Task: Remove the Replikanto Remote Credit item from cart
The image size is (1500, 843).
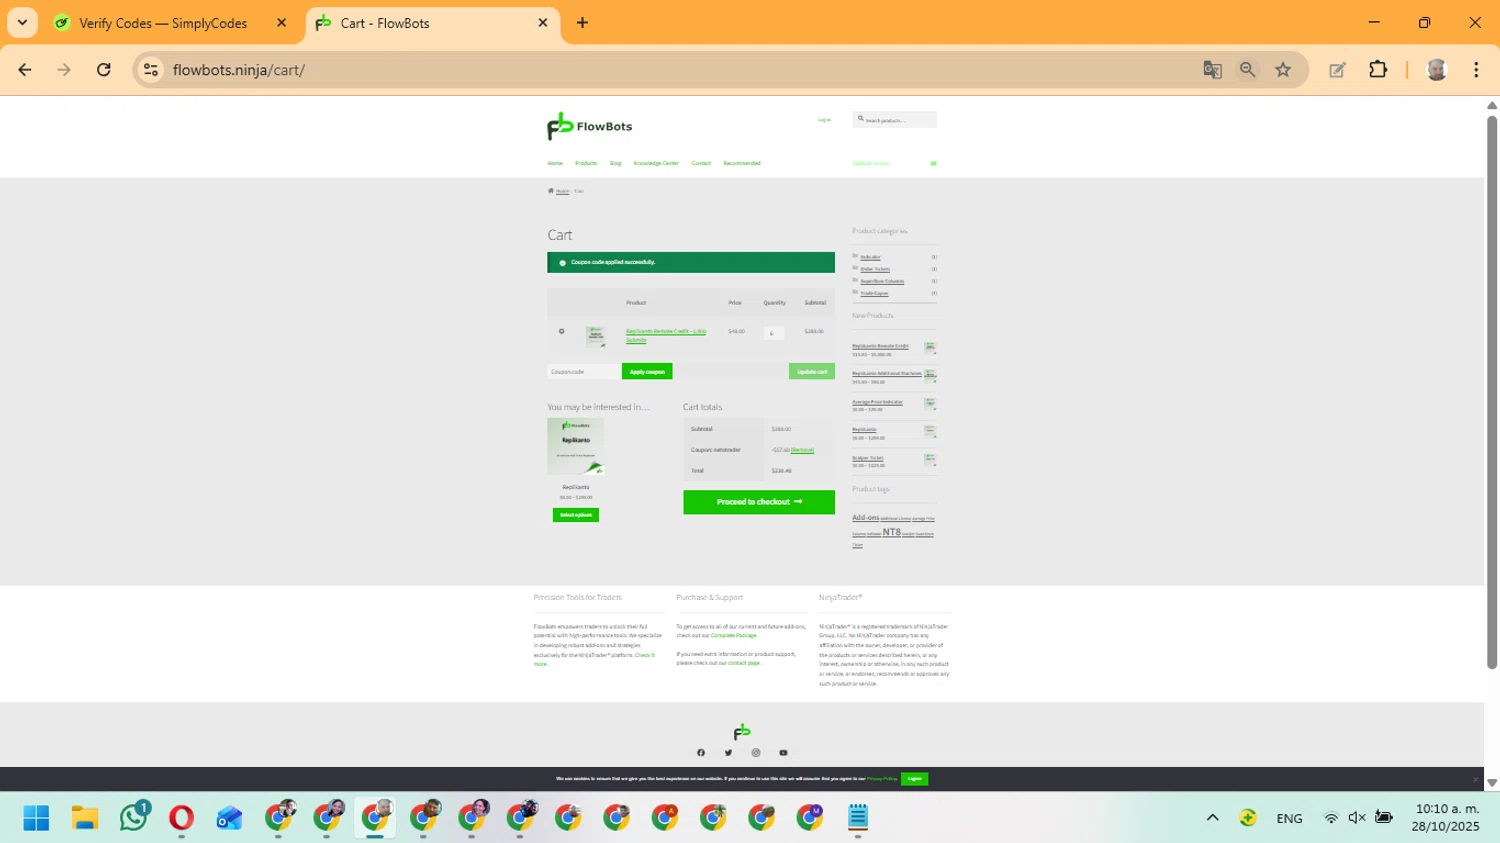Action: click(561, 331)
